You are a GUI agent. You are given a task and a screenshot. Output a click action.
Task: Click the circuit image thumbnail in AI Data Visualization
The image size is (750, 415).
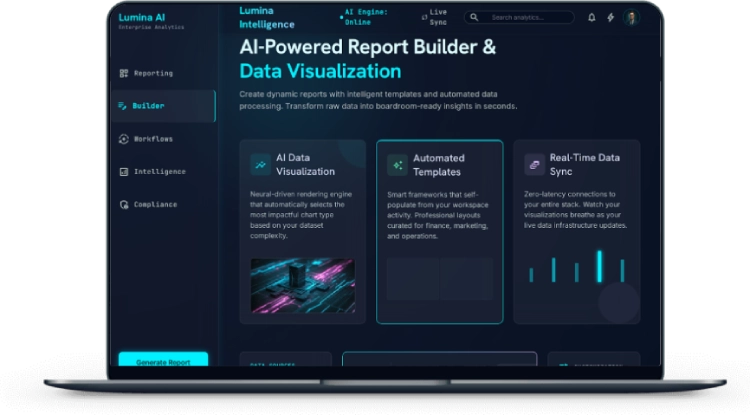(x=303, y=285)
